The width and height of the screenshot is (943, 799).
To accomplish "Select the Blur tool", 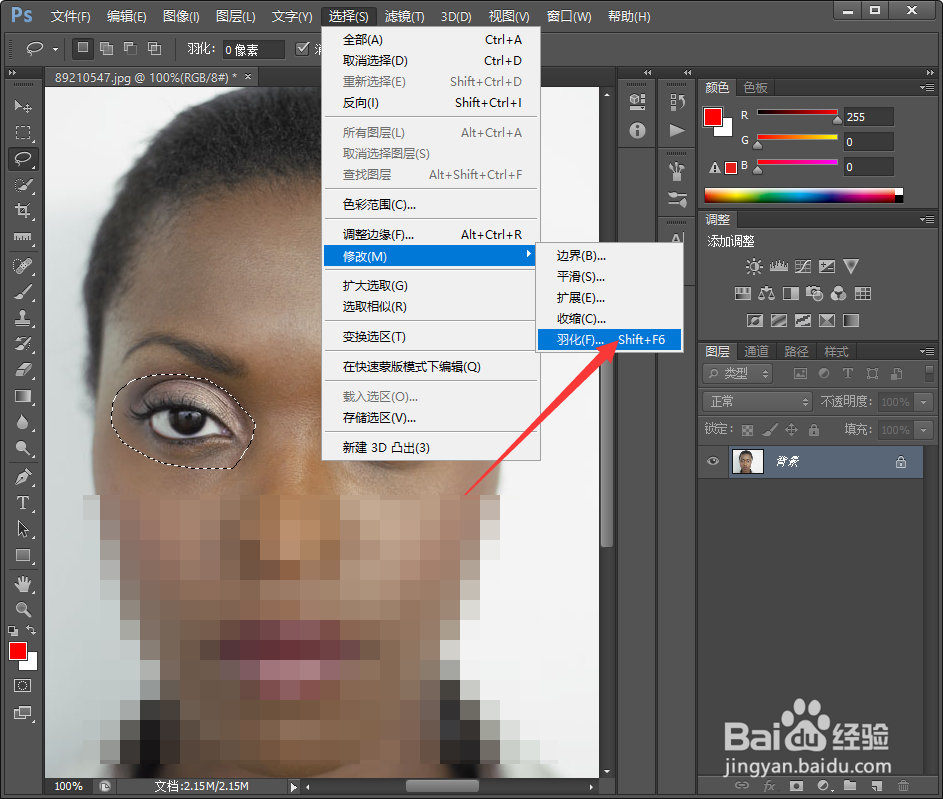I will click(x=23, y=422).
